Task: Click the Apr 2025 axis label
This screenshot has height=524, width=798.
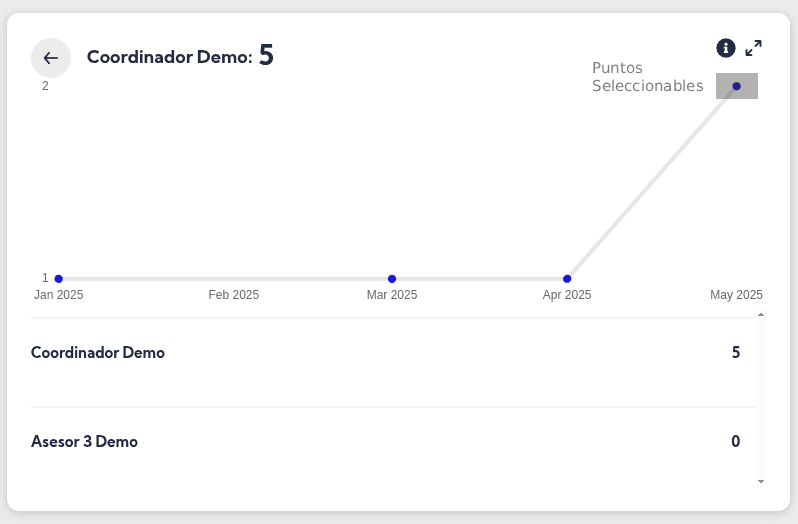Action: [567, 295]
